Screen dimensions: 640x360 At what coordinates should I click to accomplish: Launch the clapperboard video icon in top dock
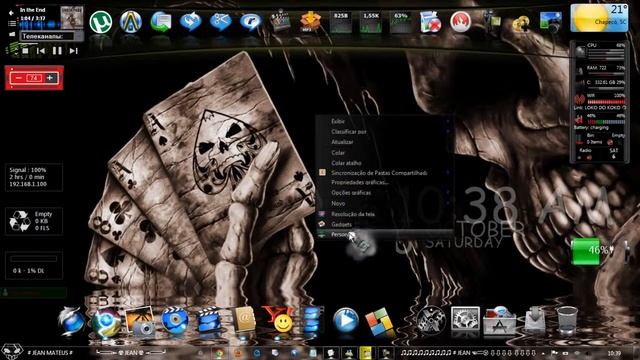click(280, 21)
